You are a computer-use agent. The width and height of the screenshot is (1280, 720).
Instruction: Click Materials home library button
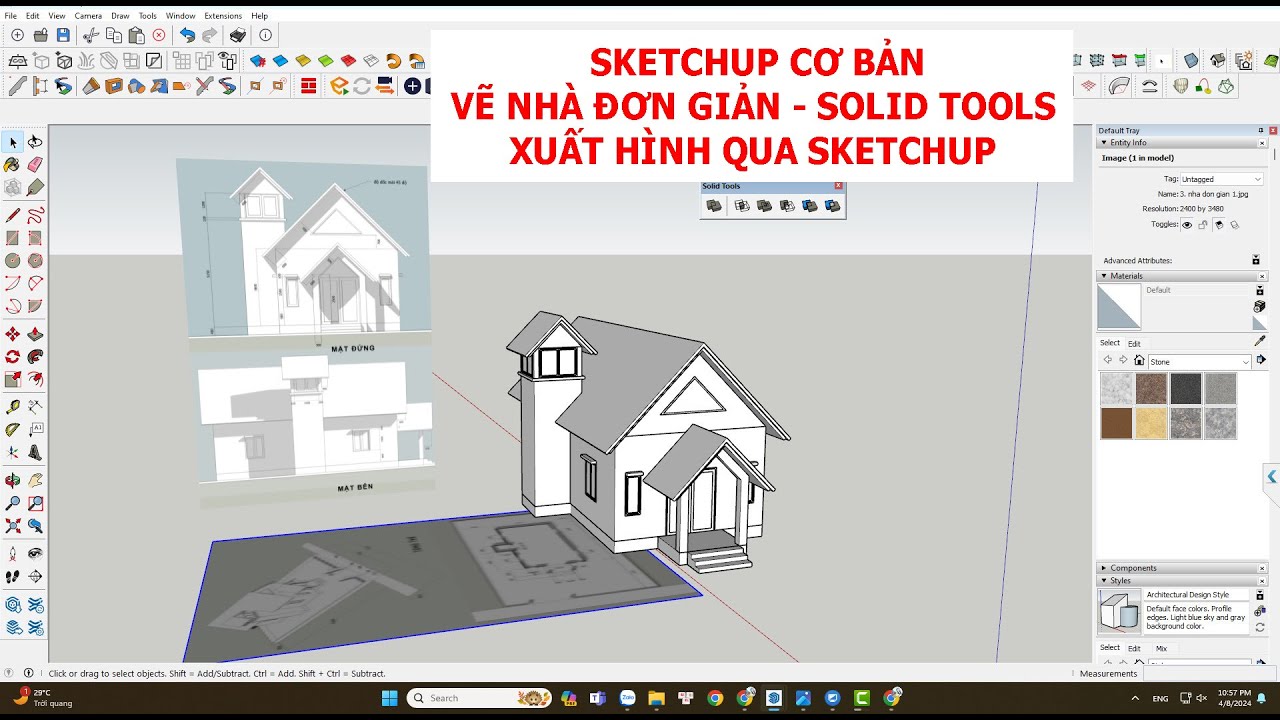click(1138, 361)
